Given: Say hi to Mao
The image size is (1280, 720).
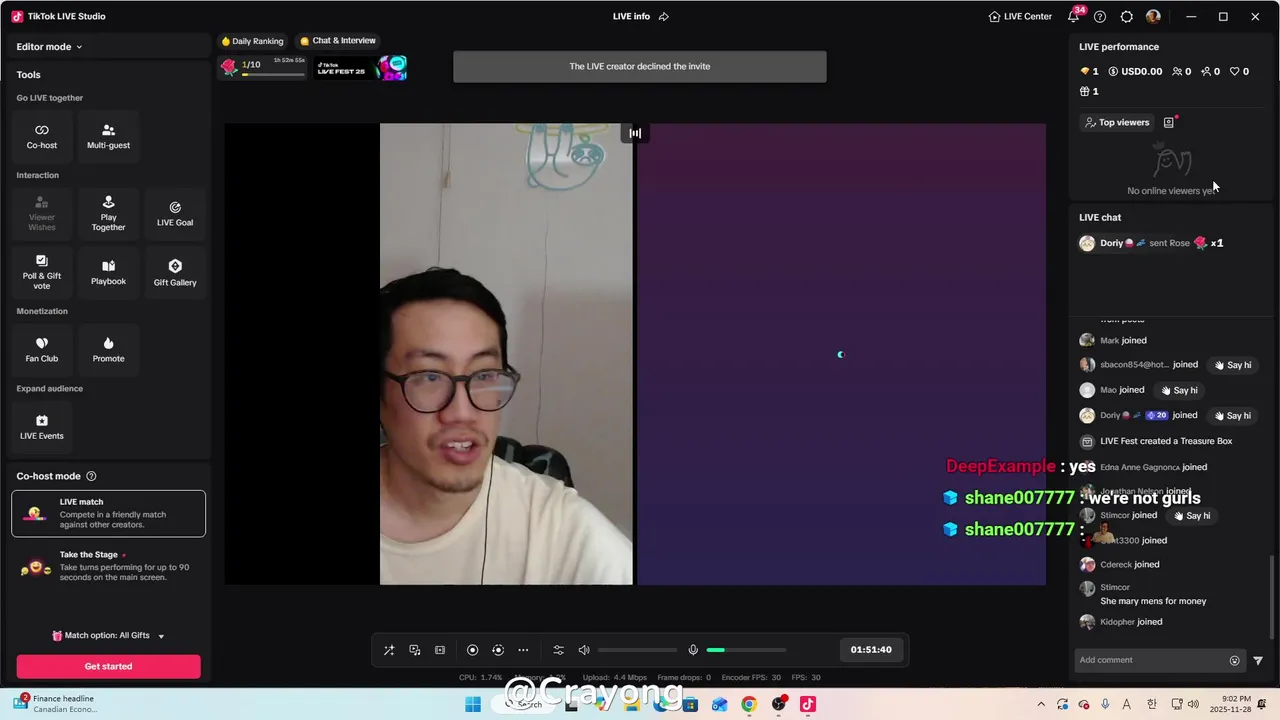Looking at the screenshot, I should pos(1178,390).
